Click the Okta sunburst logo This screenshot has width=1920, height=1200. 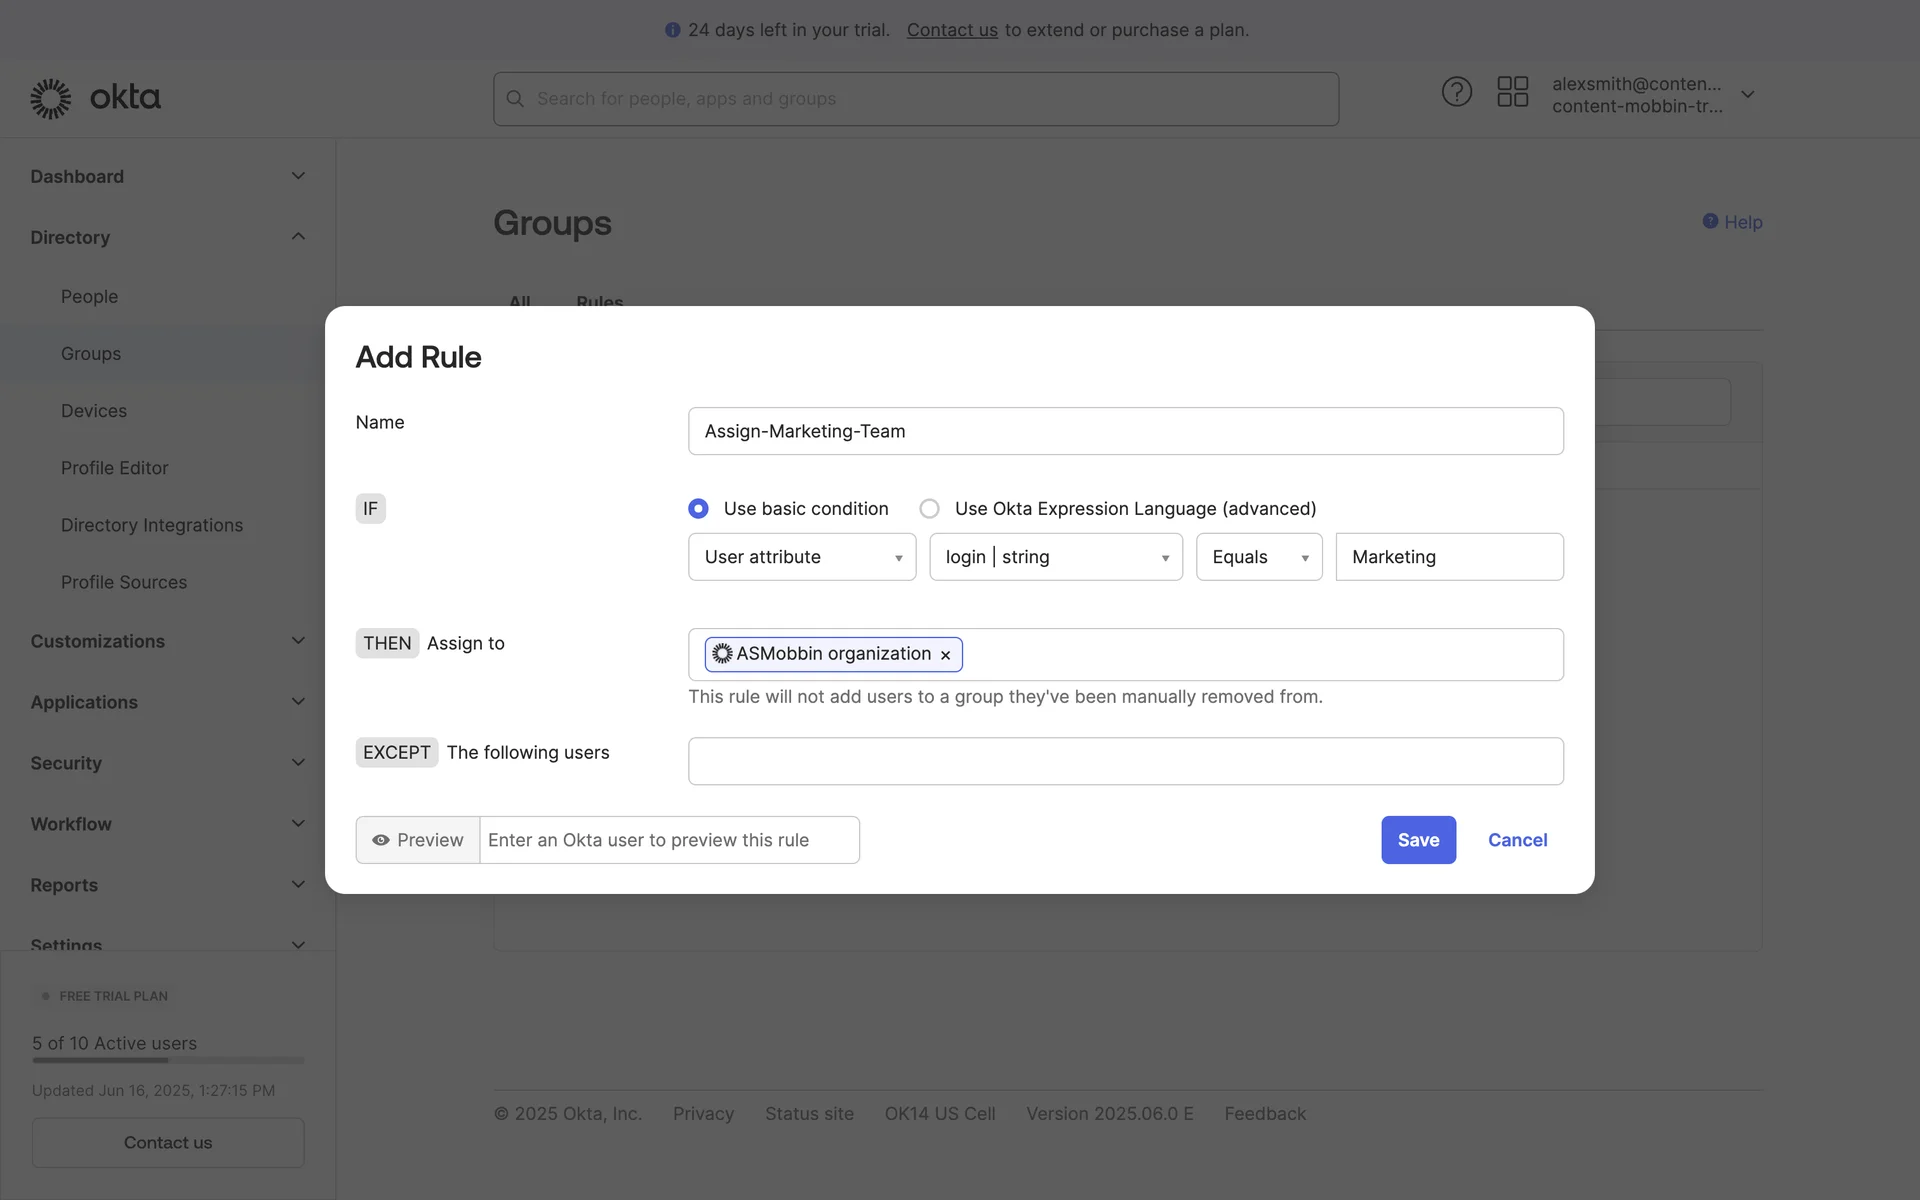click(x=51, y=98)
